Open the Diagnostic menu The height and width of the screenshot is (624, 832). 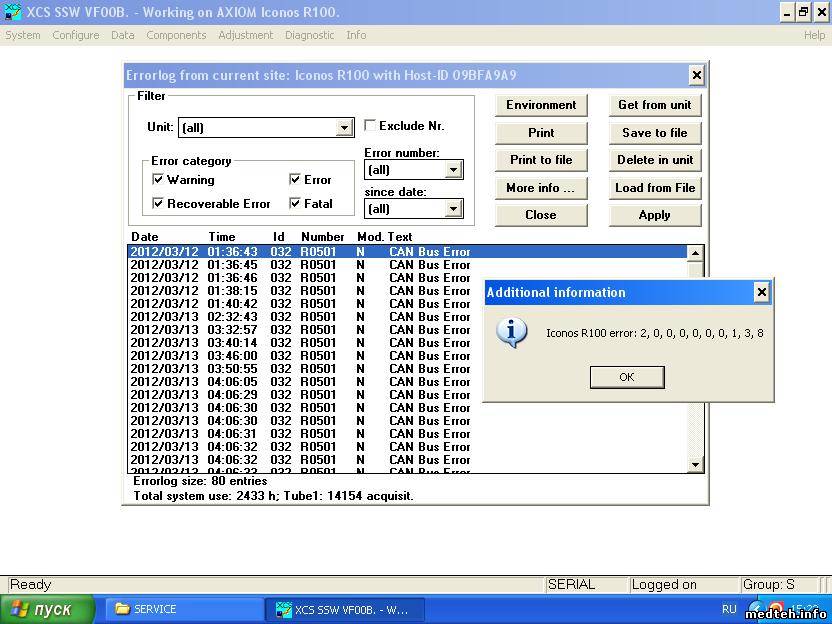(x=309, y=35)
